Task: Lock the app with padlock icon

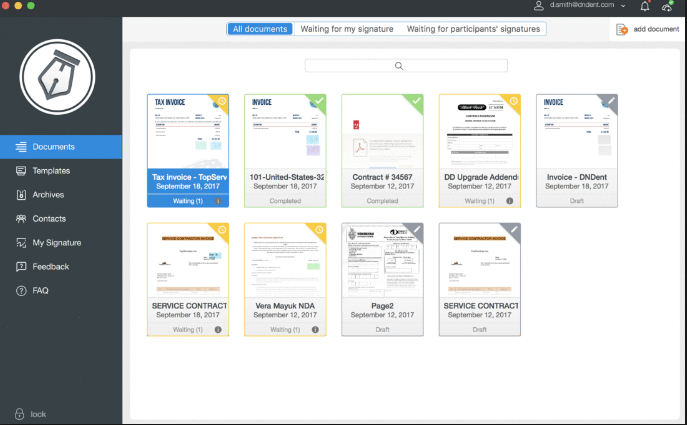Action: point(19,414)
